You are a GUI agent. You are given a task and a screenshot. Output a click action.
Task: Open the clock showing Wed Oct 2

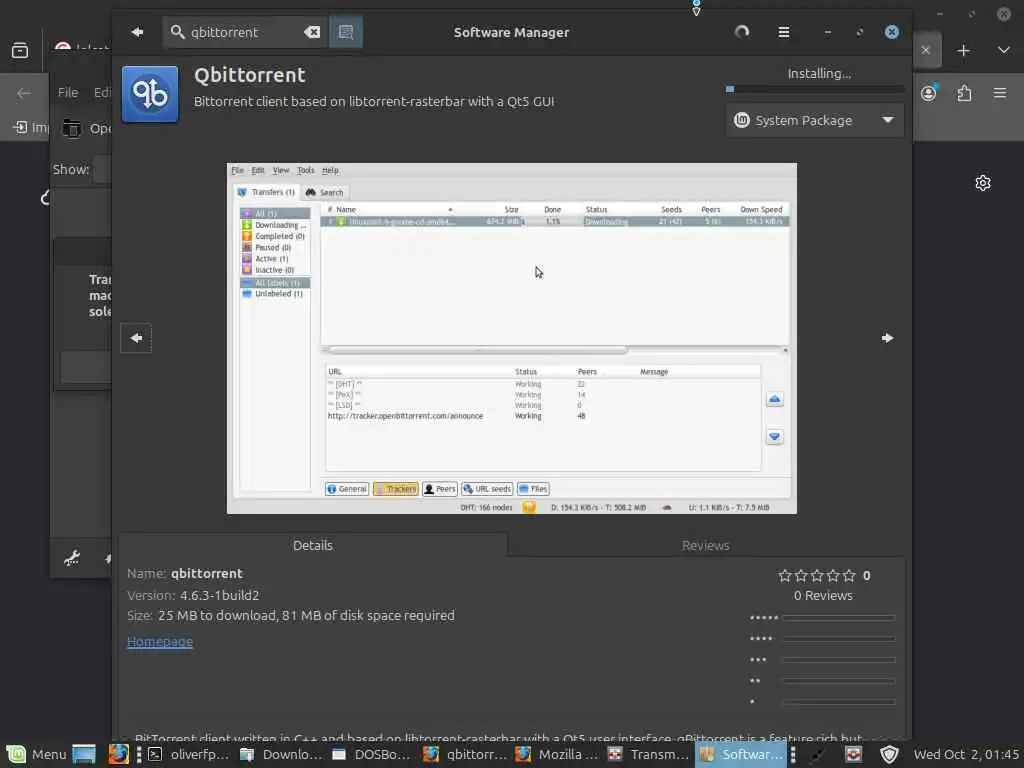pos(966,754)
